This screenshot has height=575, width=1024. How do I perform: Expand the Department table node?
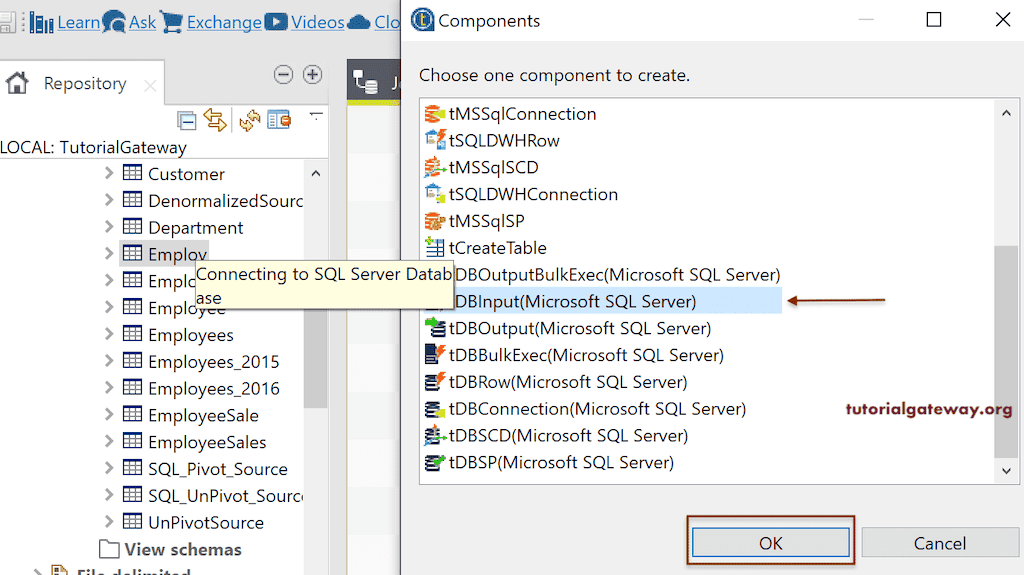(108, 227)
